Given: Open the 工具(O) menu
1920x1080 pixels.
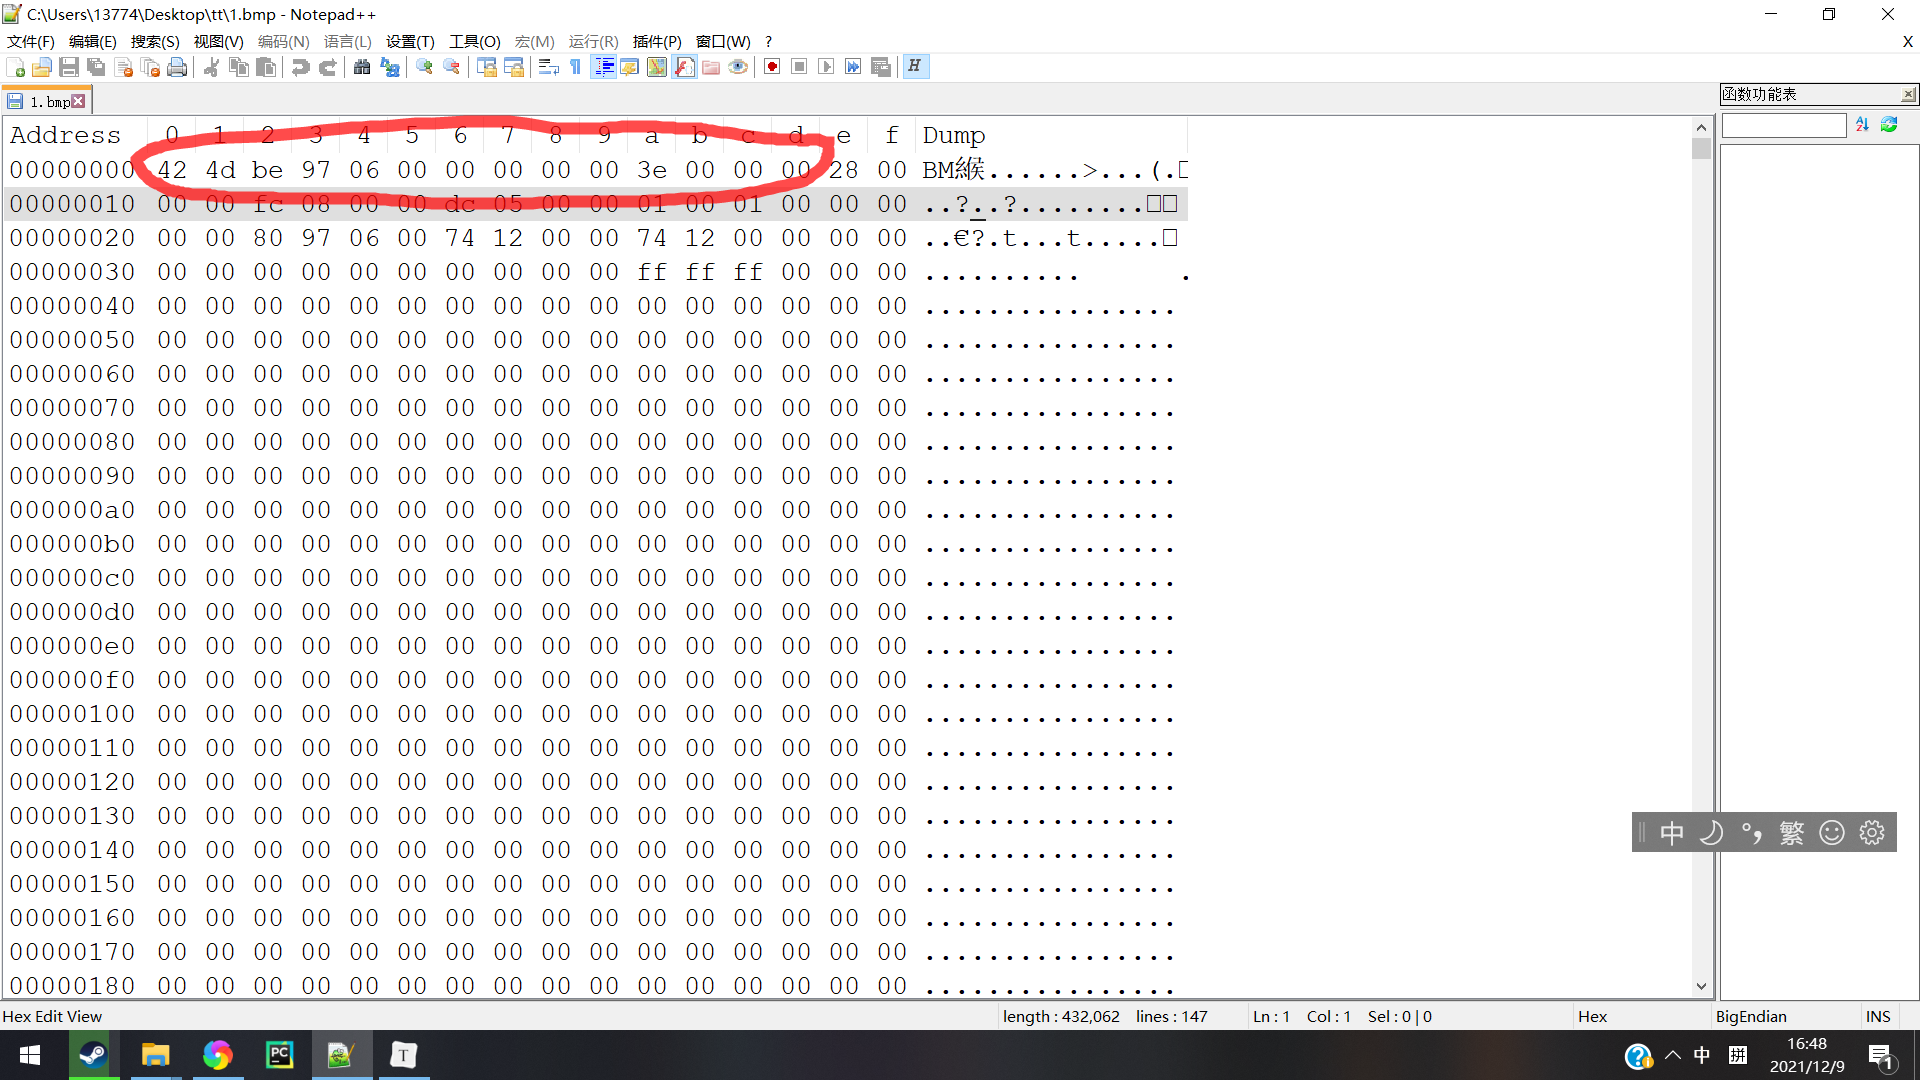Looking at the screenshot, I should click(x=474, y=42).
